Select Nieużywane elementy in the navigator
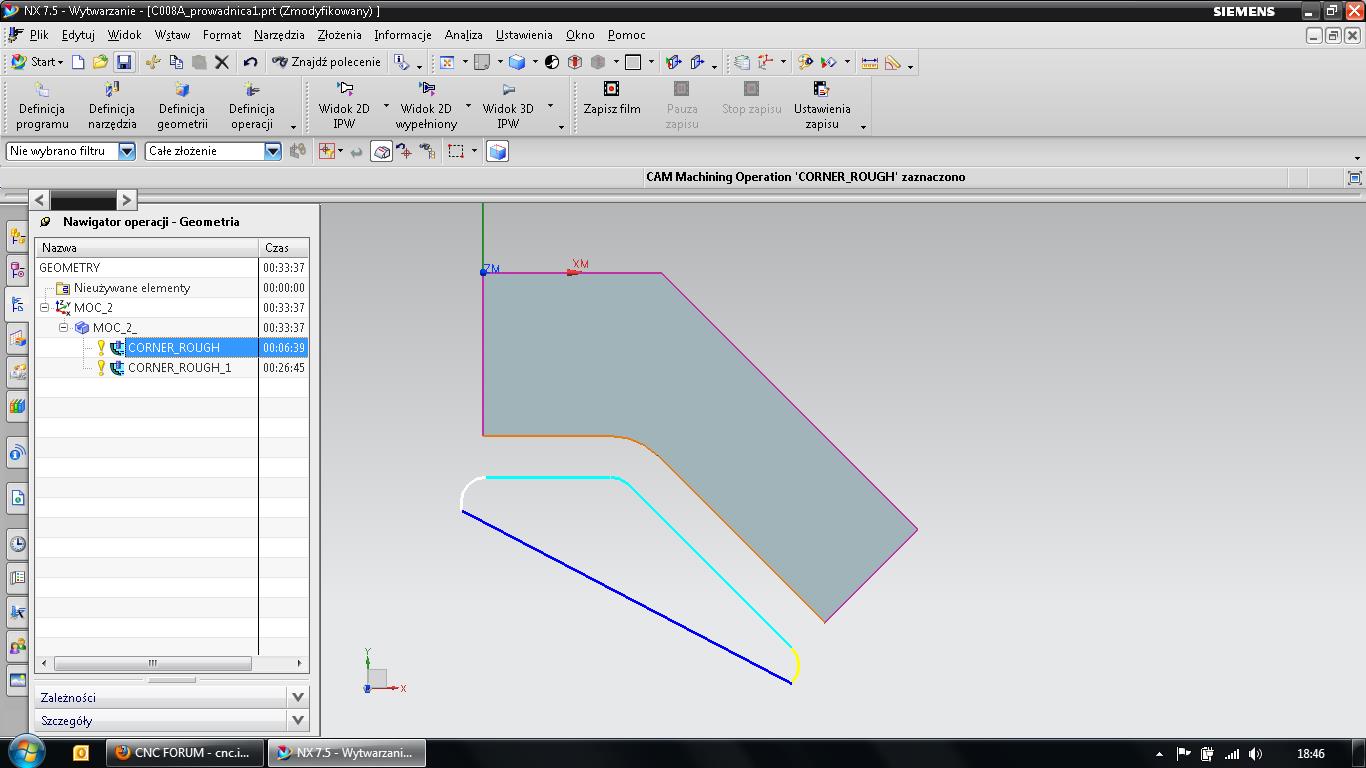 131,287
